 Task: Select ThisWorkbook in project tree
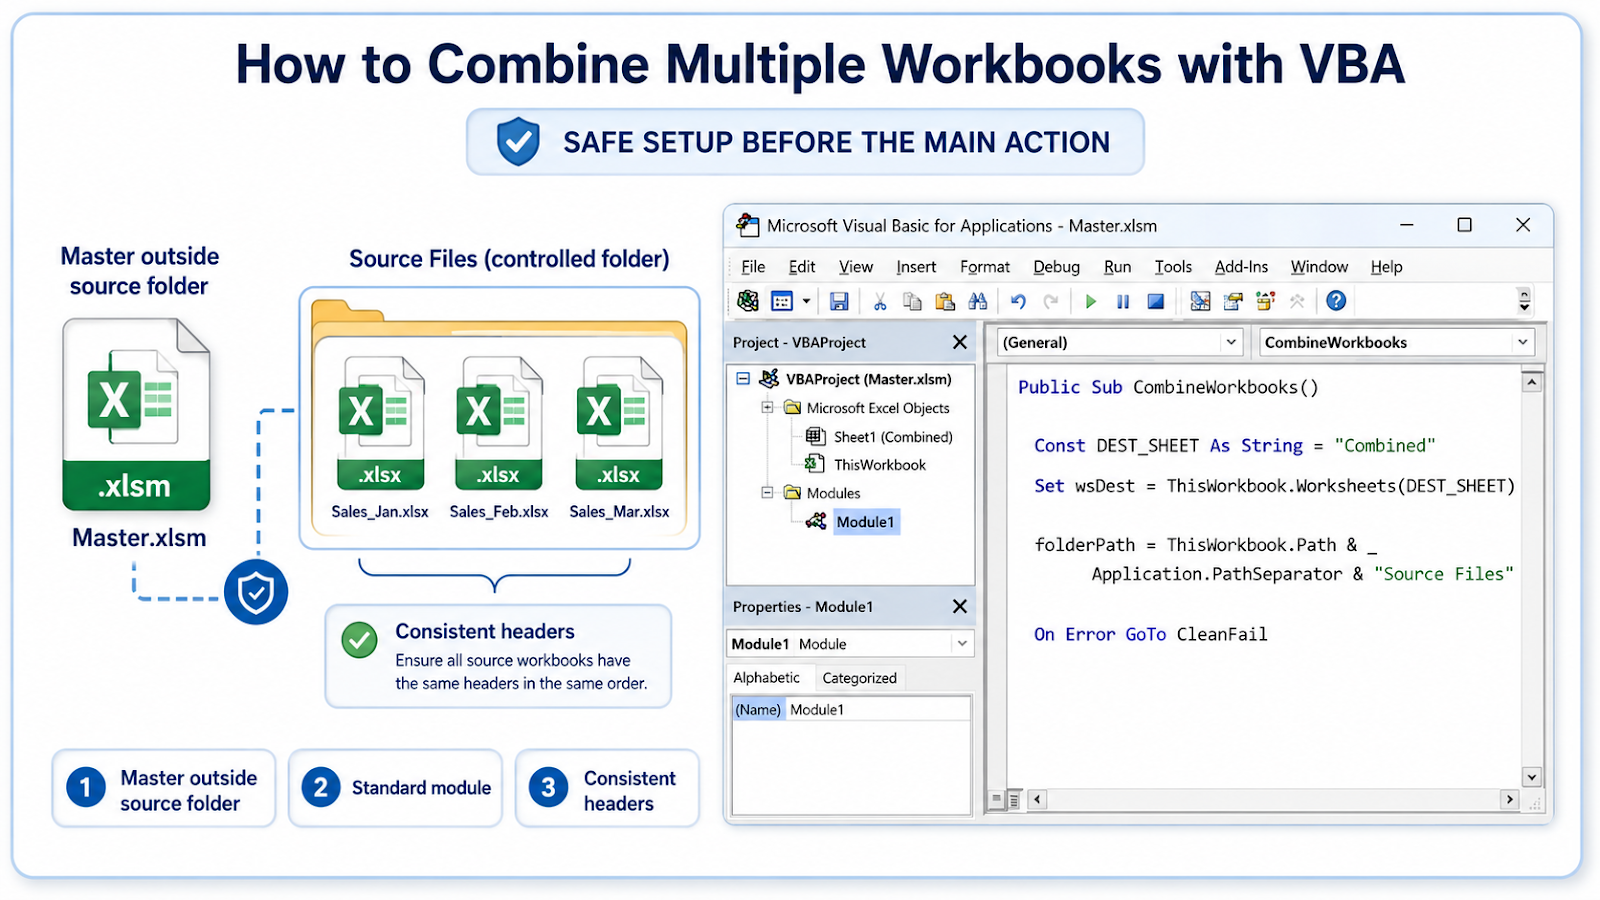(x=880, y=465)
